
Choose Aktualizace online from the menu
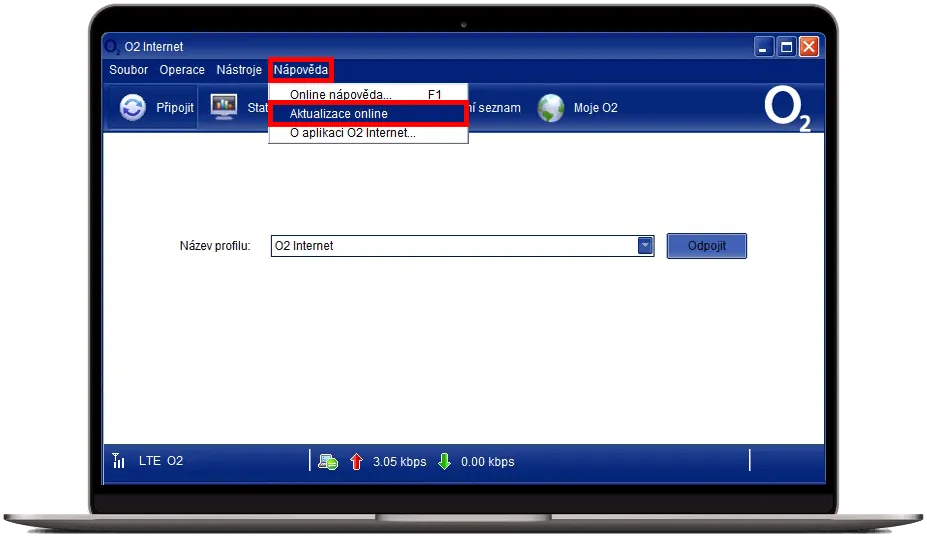(368, 114)
